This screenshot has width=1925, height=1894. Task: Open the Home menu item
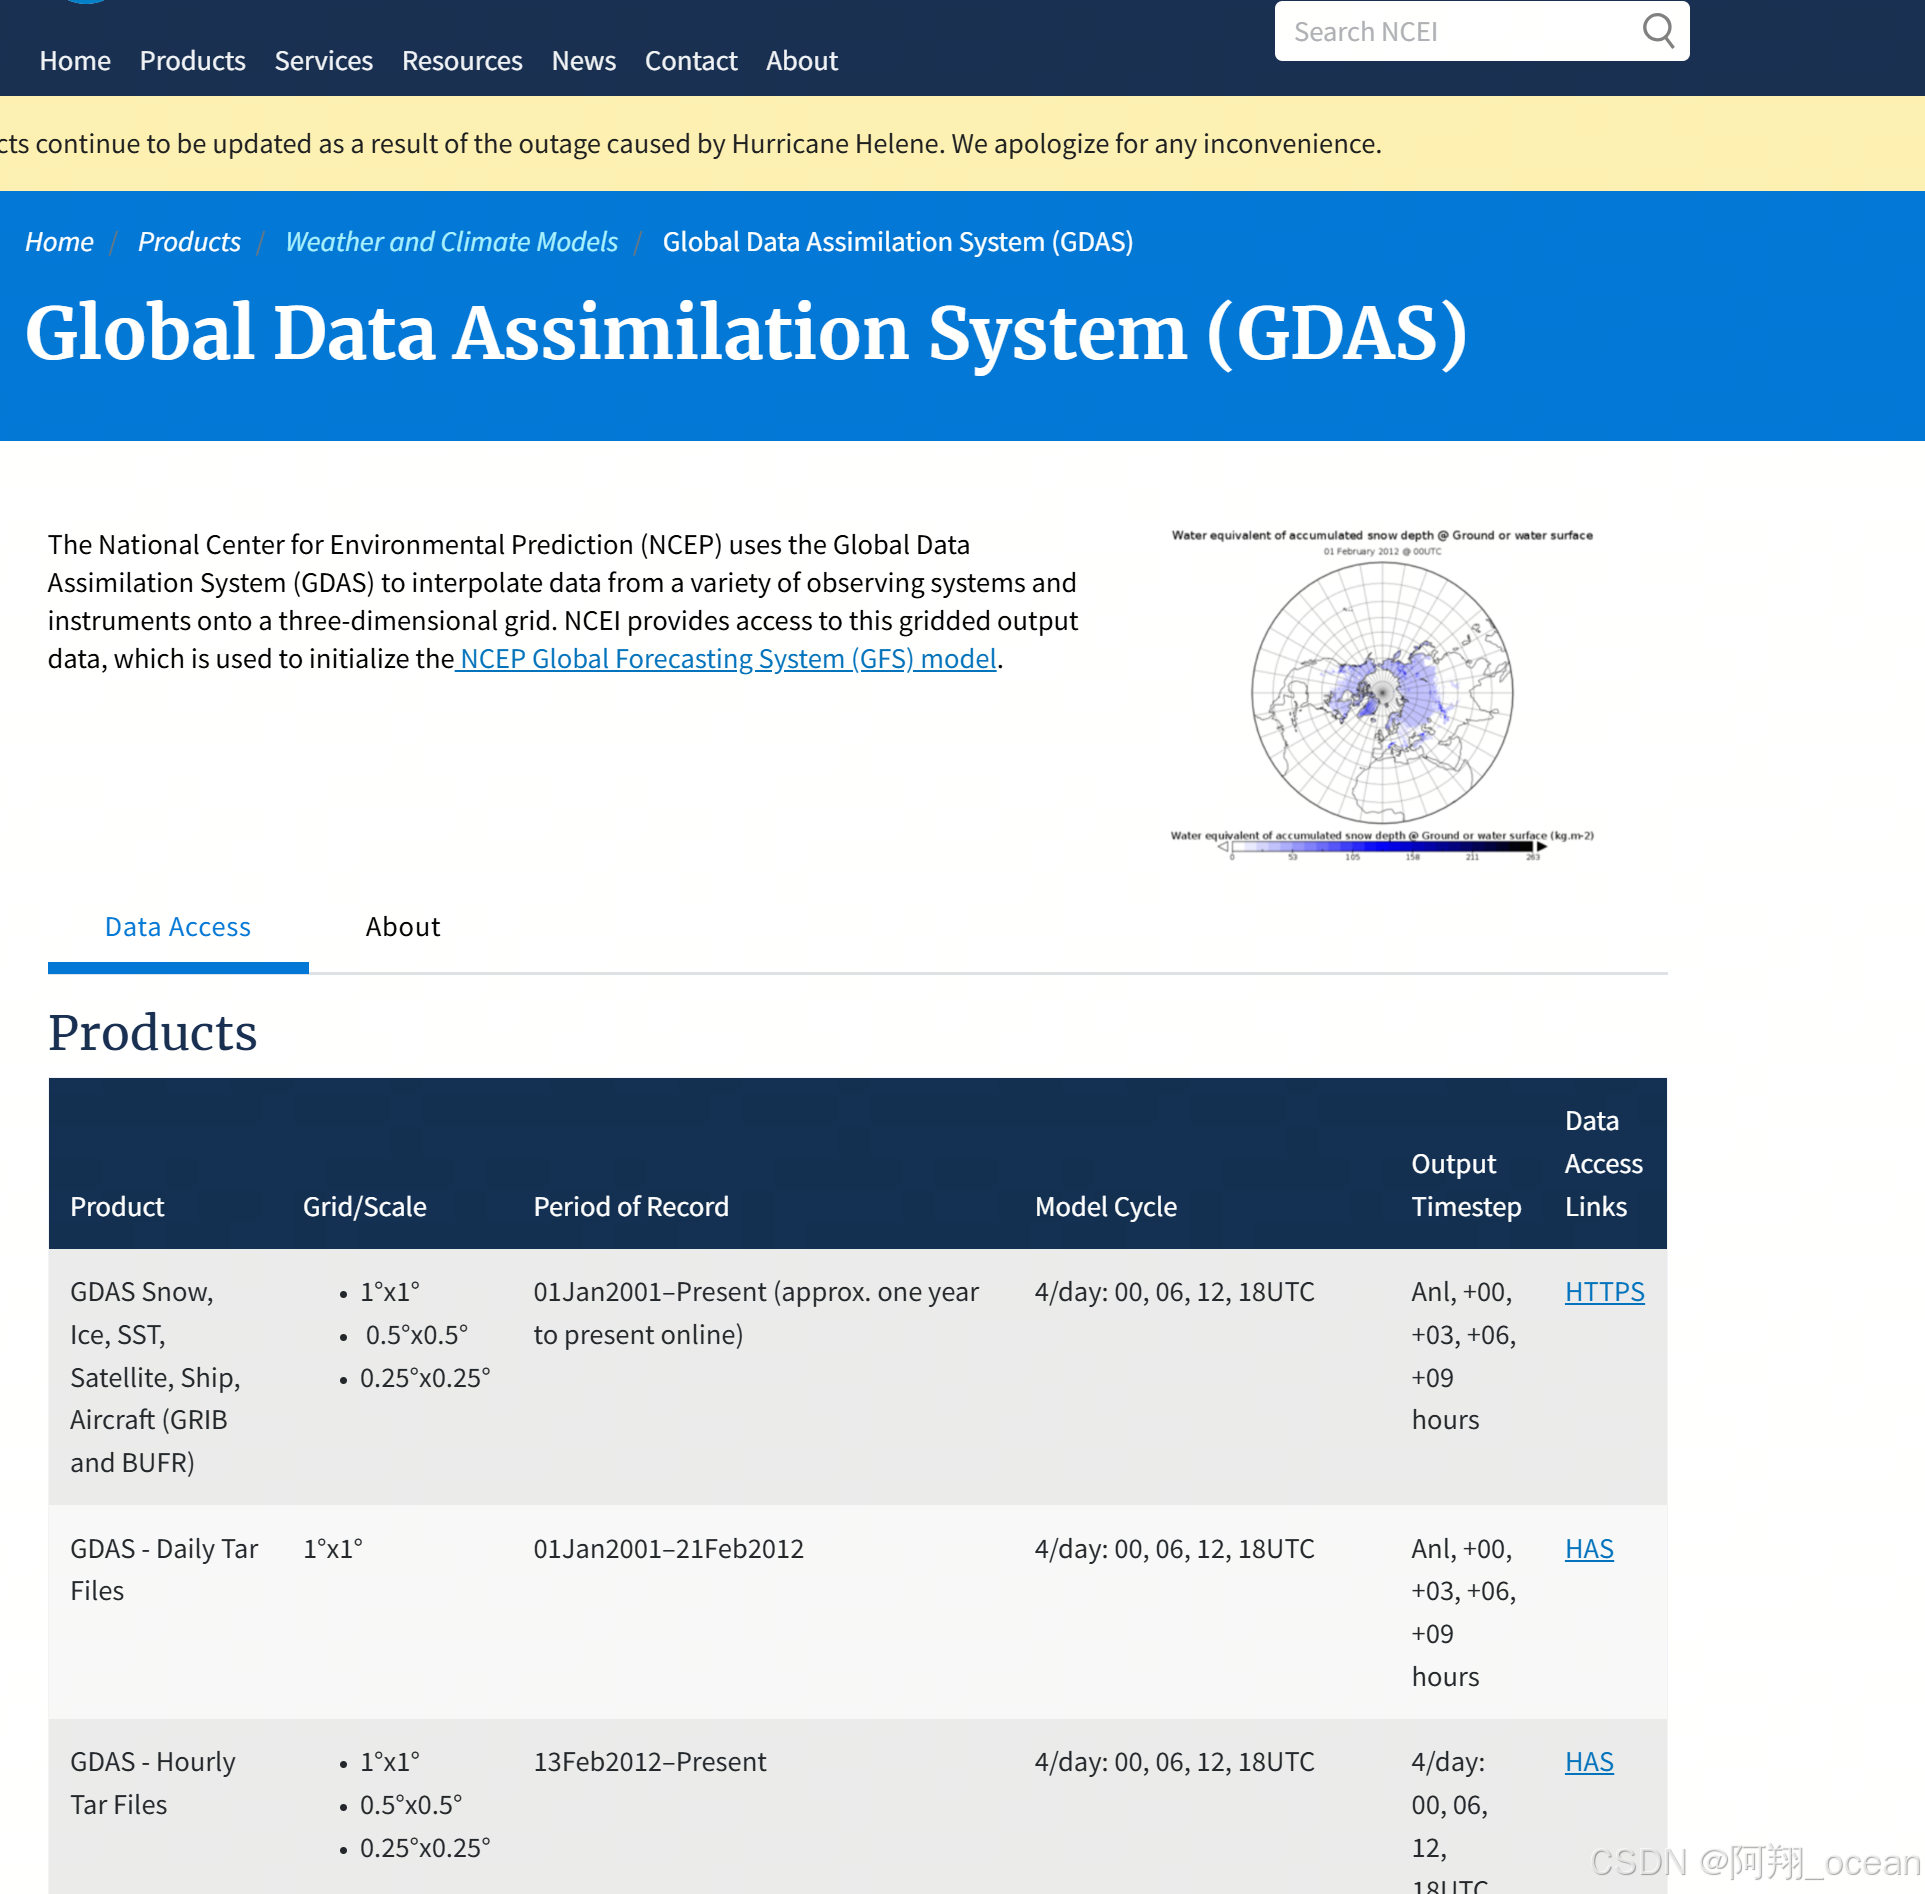(75, 61)
